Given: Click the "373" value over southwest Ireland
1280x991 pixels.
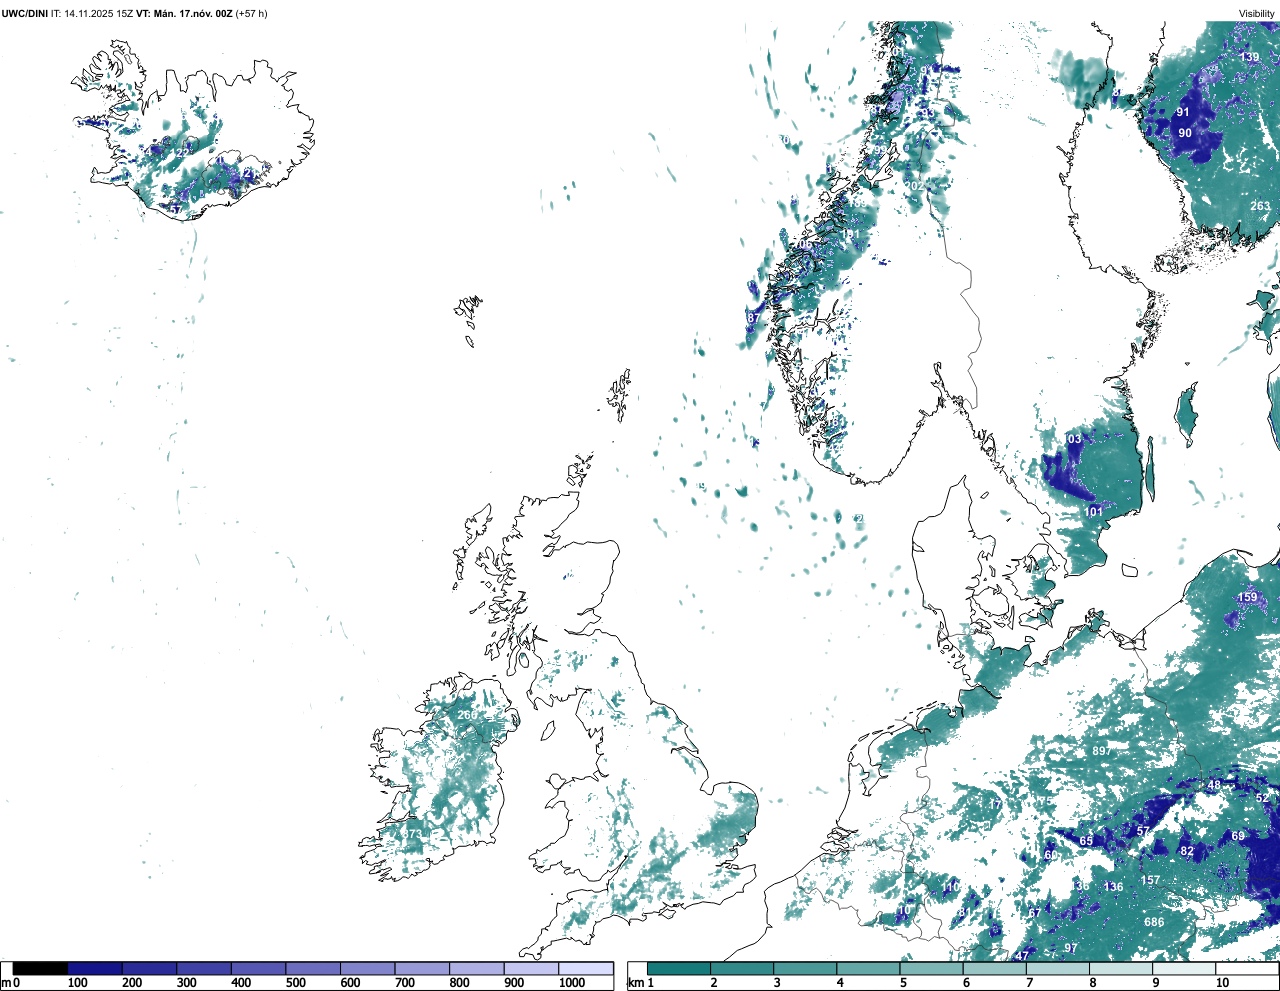Looking at the screenshot, I should coord(412,834).
